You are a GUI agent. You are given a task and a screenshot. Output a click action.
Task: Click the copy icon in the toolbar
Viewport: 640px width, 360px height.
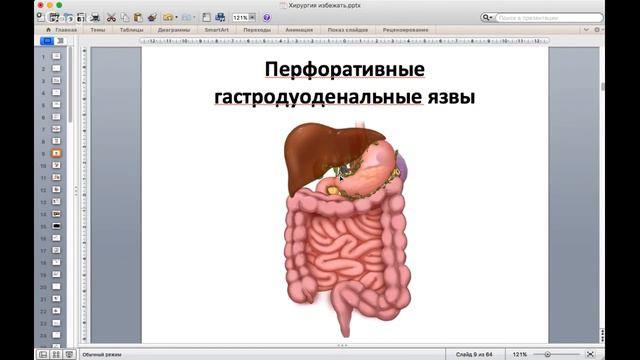click(125, 18)
